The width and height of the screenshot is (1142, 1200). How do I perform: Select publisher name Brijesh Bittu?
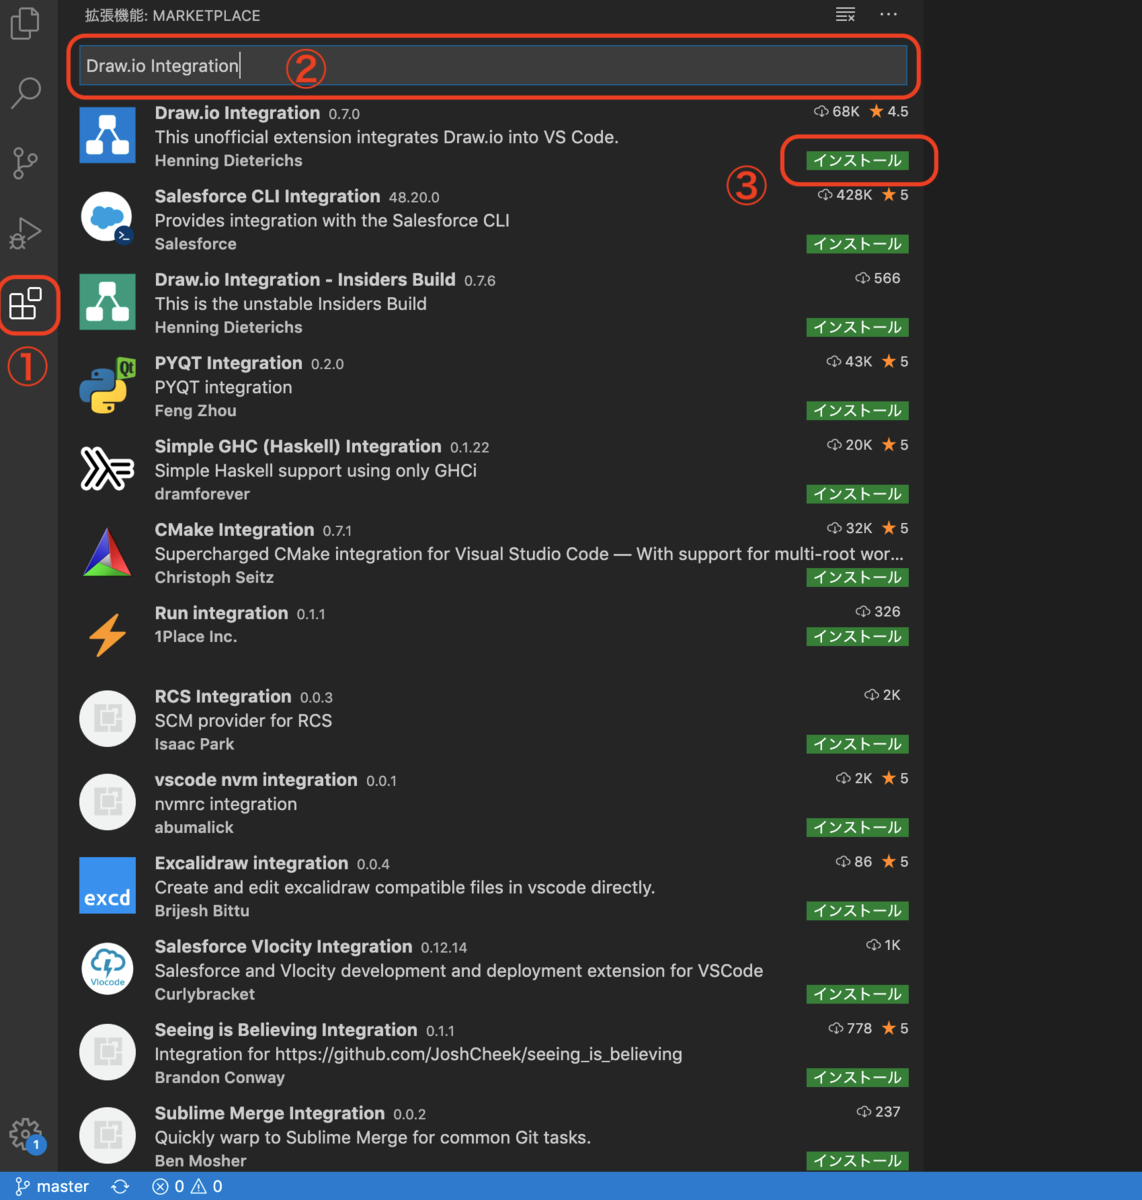pyautogui.click(x=202, y=911)
